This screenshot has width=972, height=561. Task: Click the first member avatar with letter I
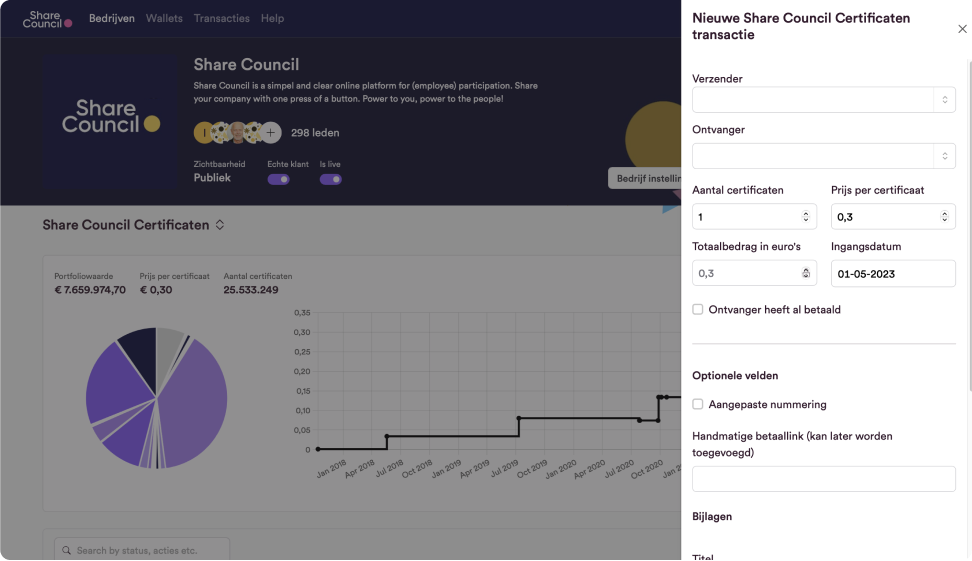pyautogui.click(x=204, y=133)
